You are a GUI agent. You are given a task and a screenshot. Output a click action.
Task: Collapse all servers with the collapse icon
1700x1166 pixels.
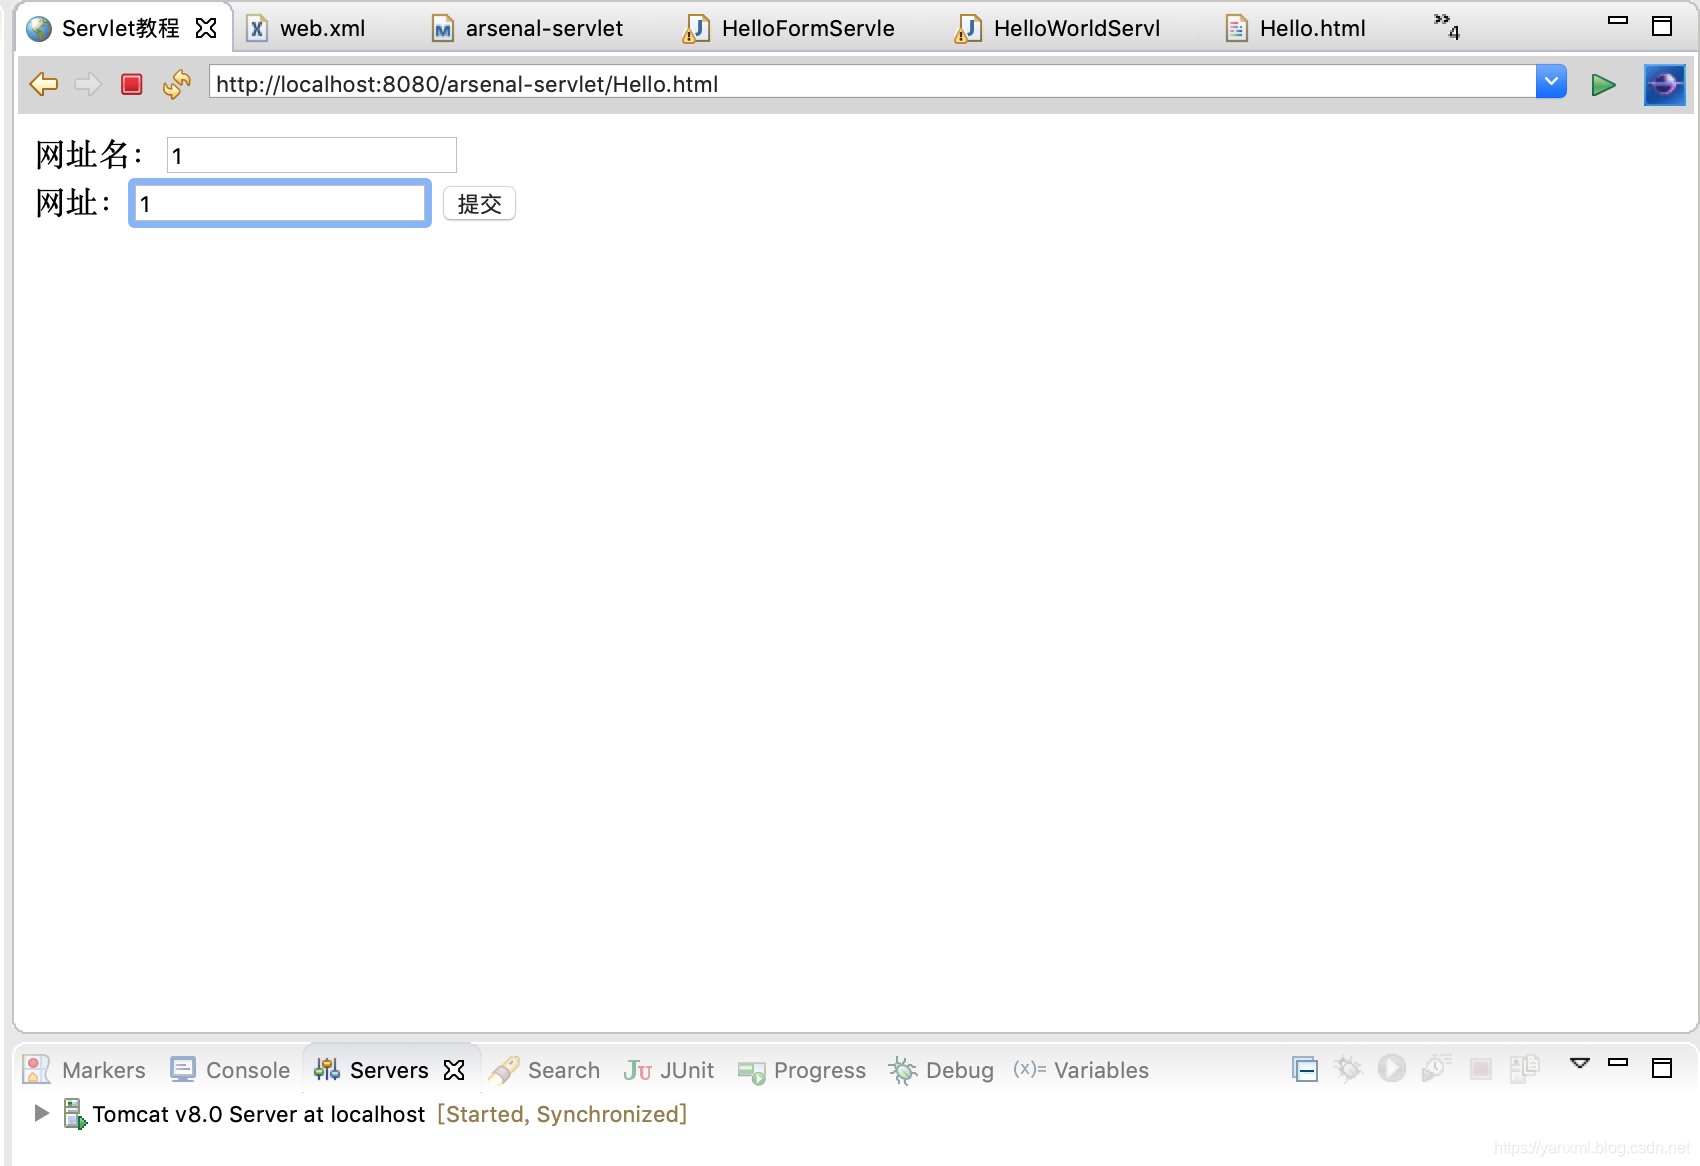[x=1305, y=1069]
